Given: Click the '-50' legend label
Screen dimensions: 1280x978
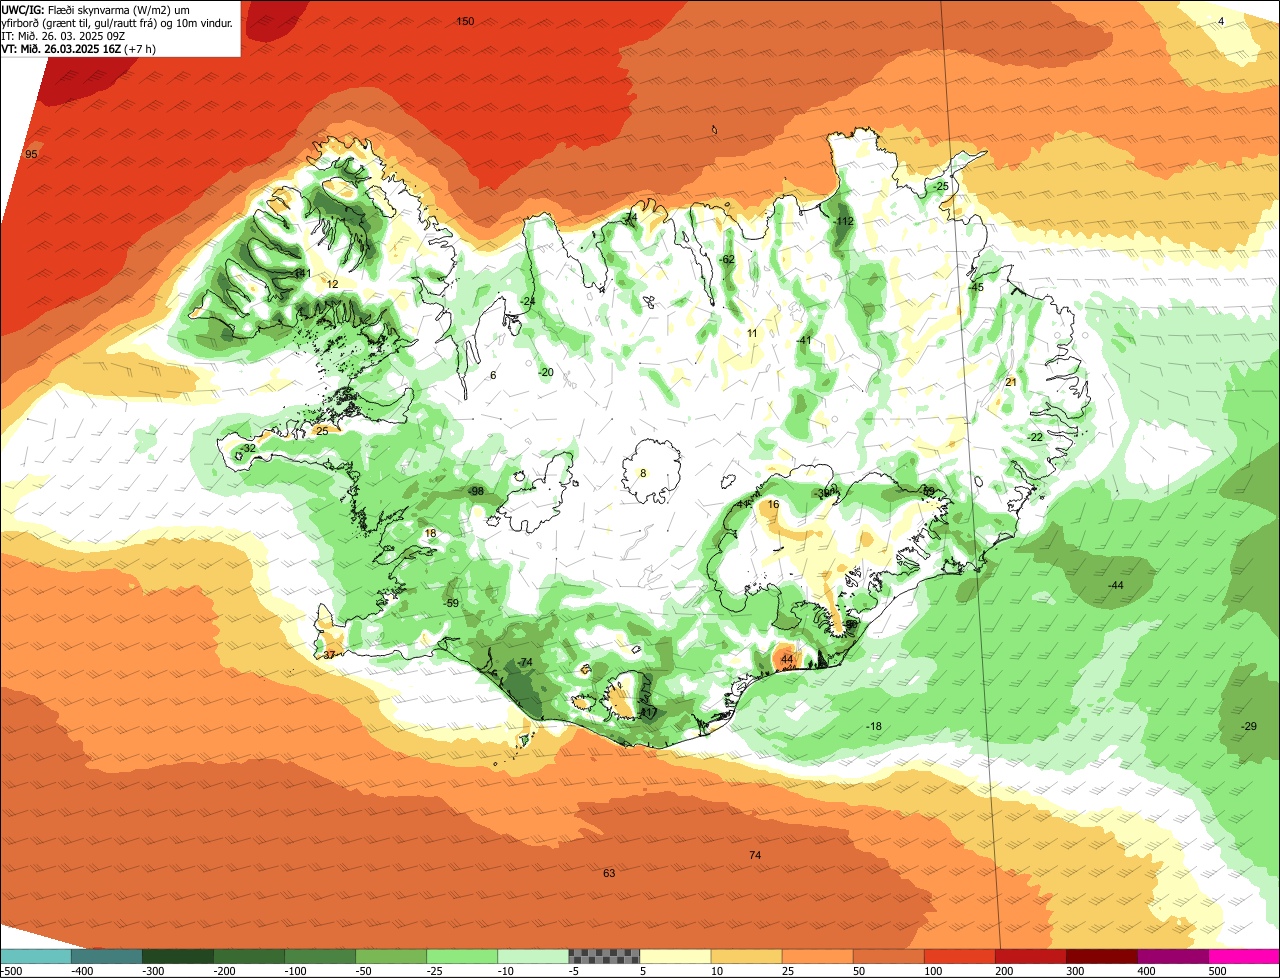Looking at the screenshot, I should coord(366,970).
